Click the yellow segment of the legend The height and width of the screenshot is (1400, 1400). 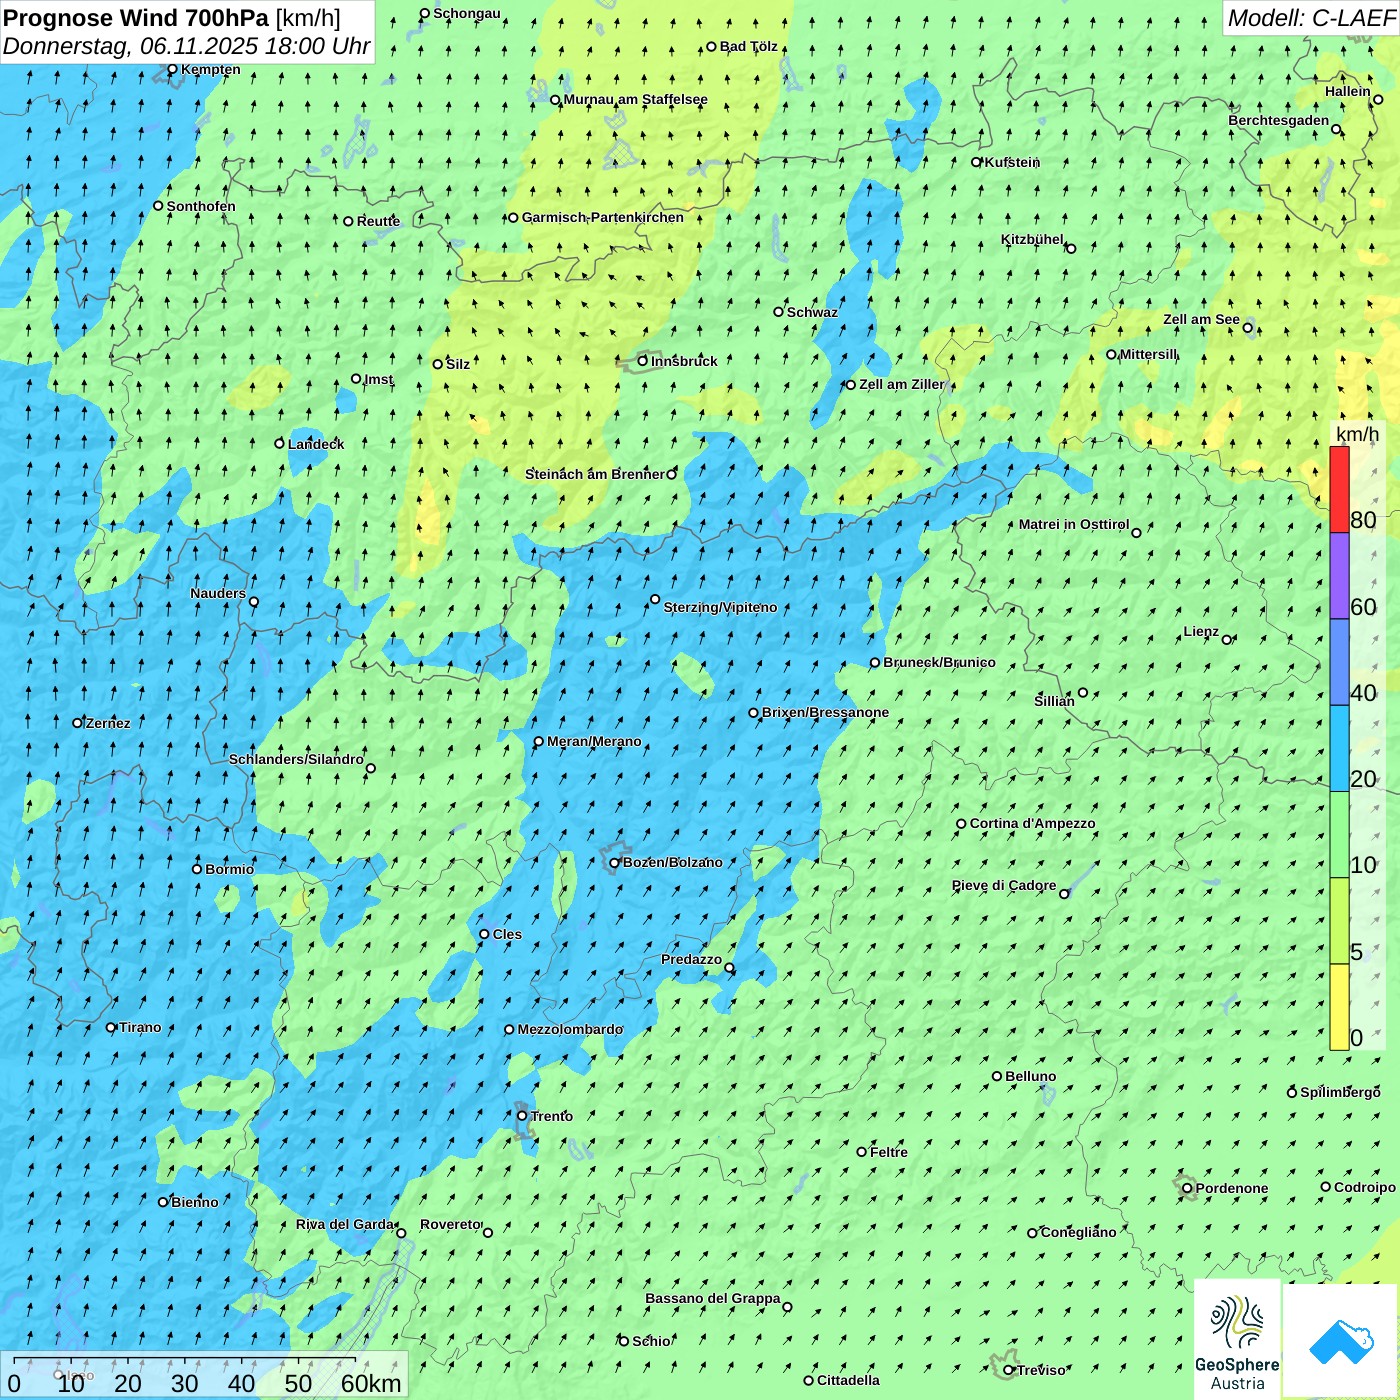tap(1339, 1006)
